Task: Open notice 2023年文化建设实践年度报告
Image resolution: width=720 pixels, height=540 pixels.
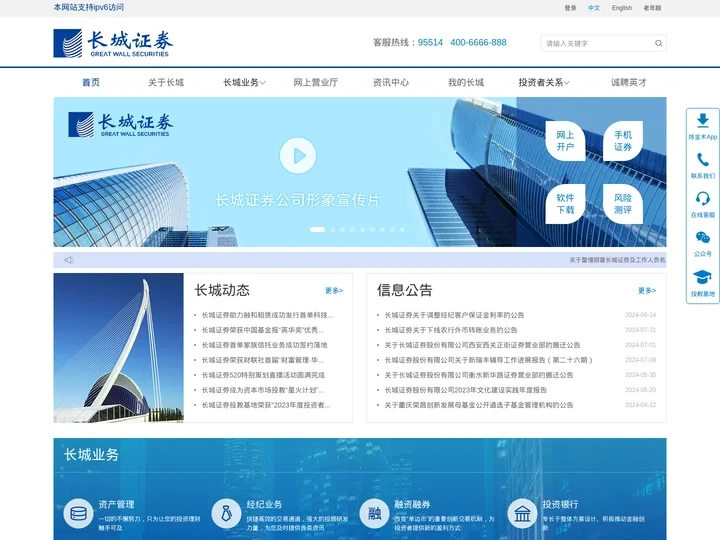Action: (x=466, y=390)
